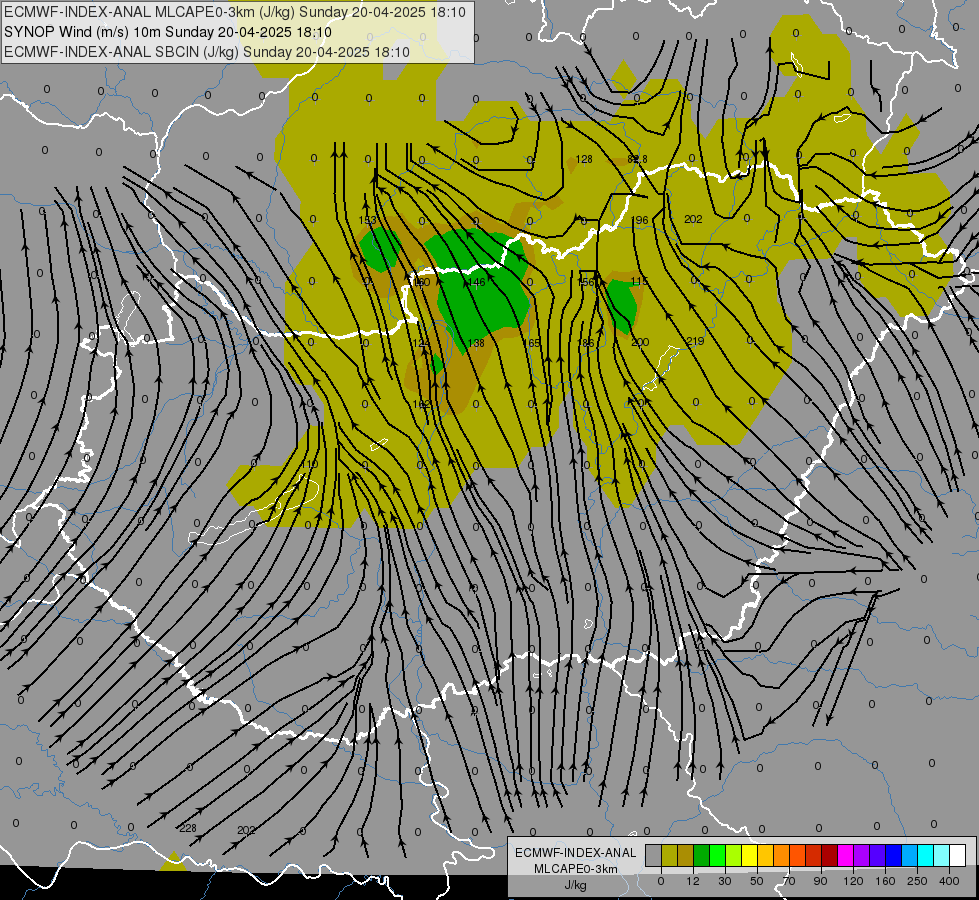Select the legend tick value 90

[x=821, y=881]
